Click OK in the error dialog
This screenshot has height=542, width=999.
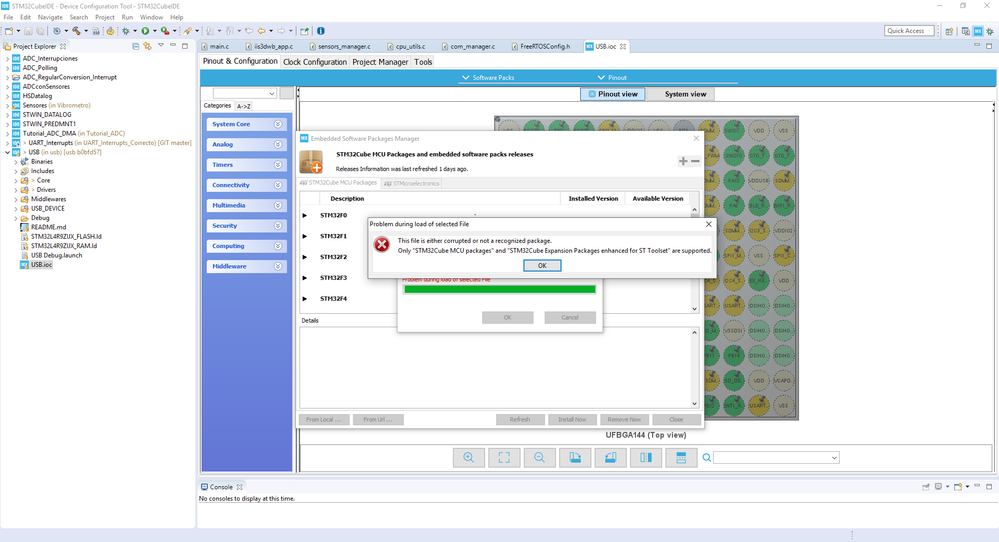pos(542,266)
